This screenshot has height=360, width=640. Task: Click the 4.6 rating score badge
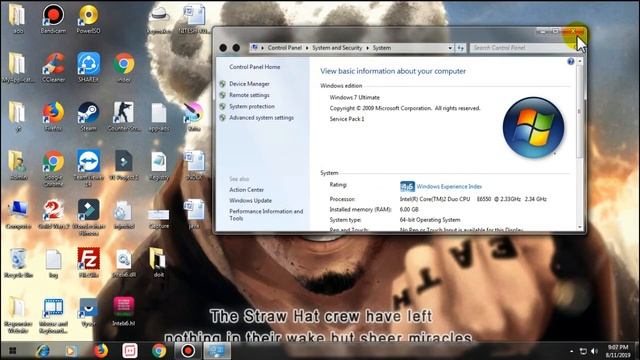tap(407, 187)
